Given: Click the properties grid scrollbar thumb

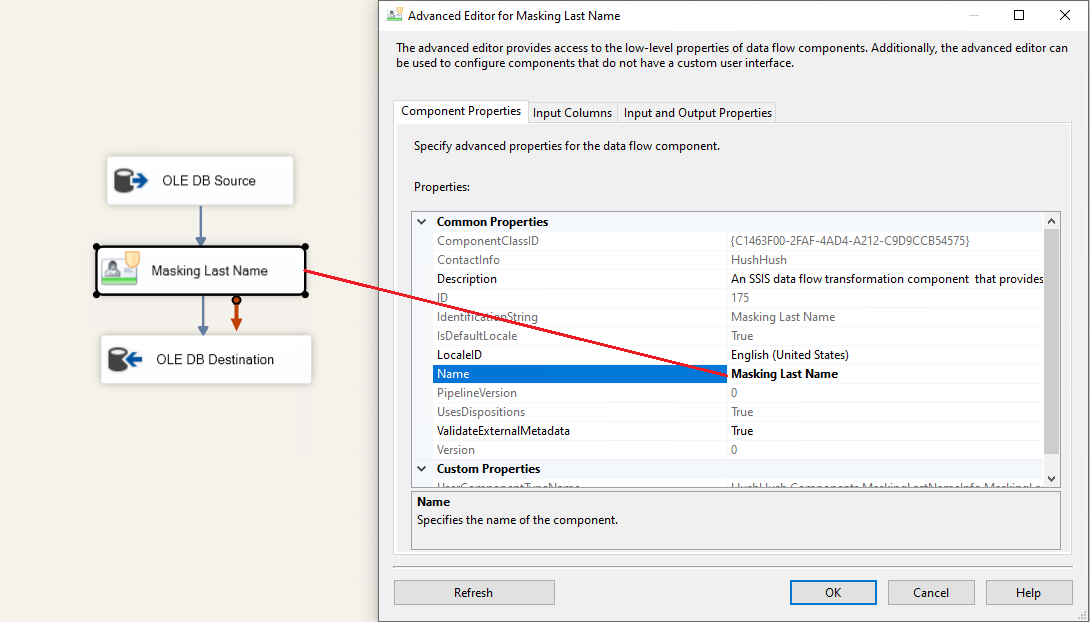Looking at the screenshot, I should 1051,342.
